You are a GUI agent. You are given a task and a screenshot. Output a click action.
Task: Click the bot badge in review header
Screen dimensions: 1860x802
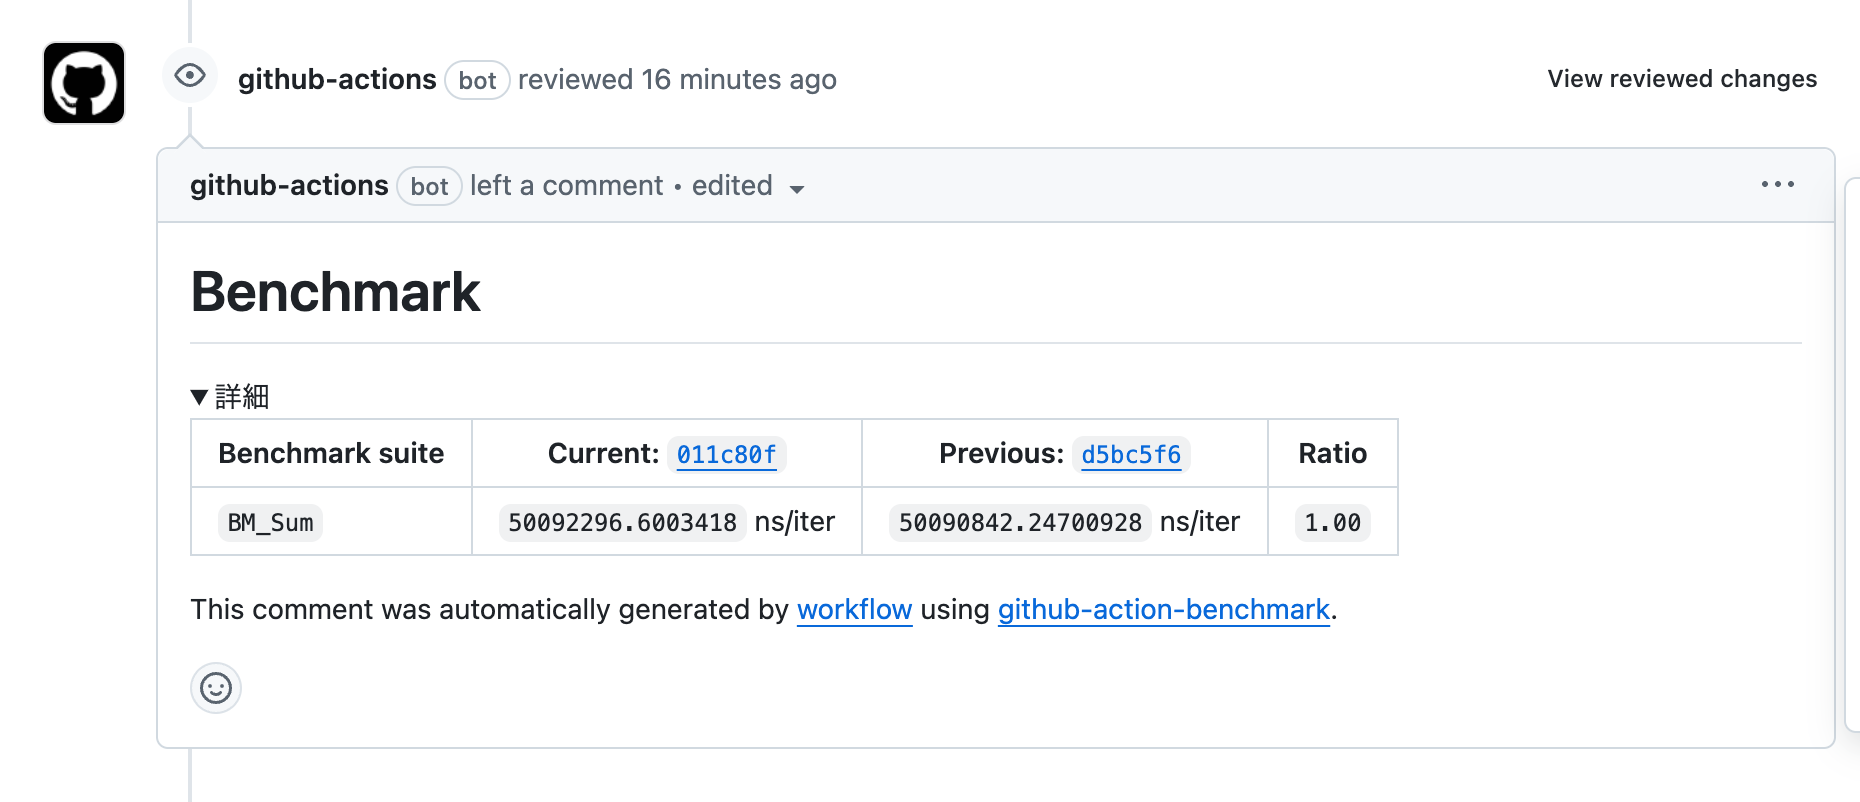477,80
